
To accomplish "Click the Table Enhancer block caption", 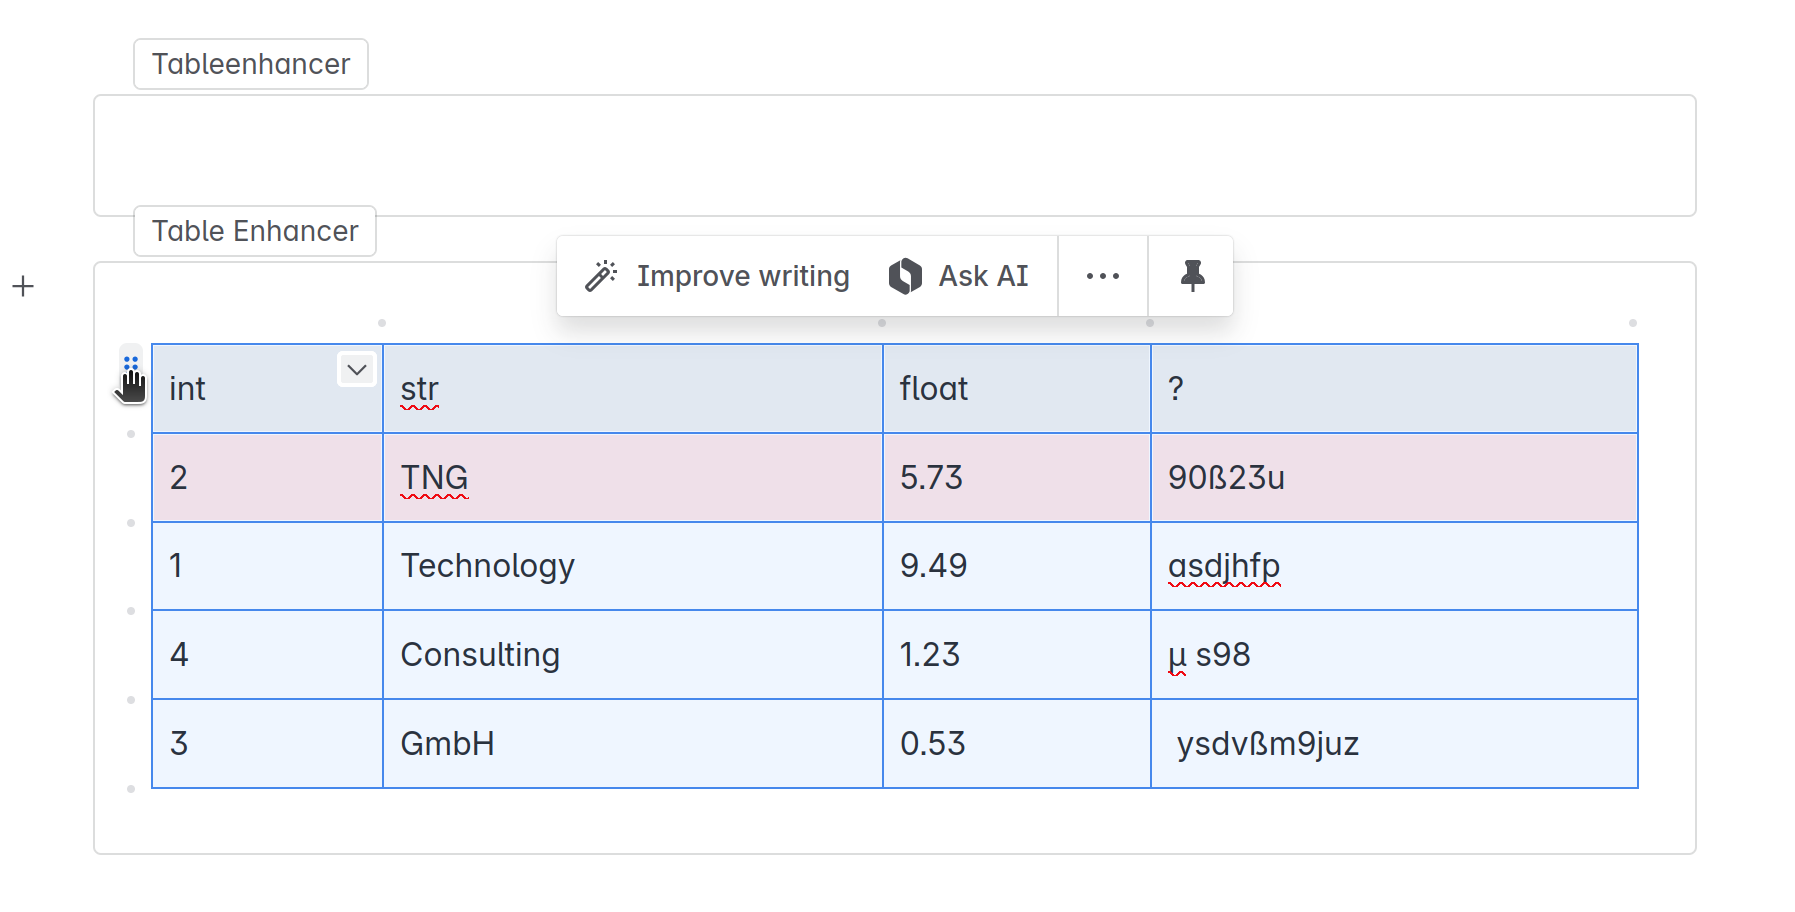I will (254, 231).
